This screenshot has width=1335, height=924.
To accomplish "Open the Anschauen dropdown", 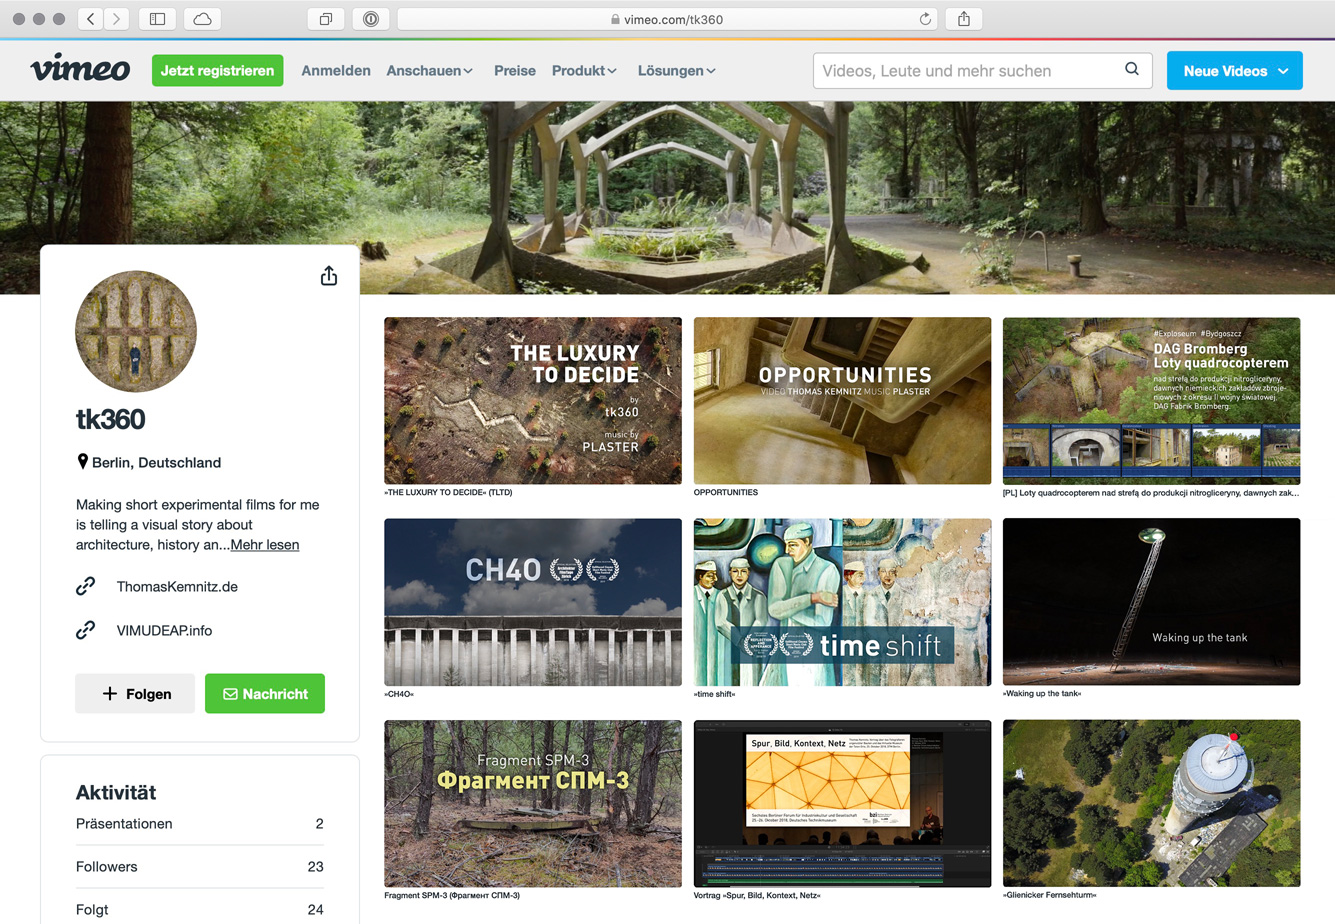I will (x=430, y=70).
